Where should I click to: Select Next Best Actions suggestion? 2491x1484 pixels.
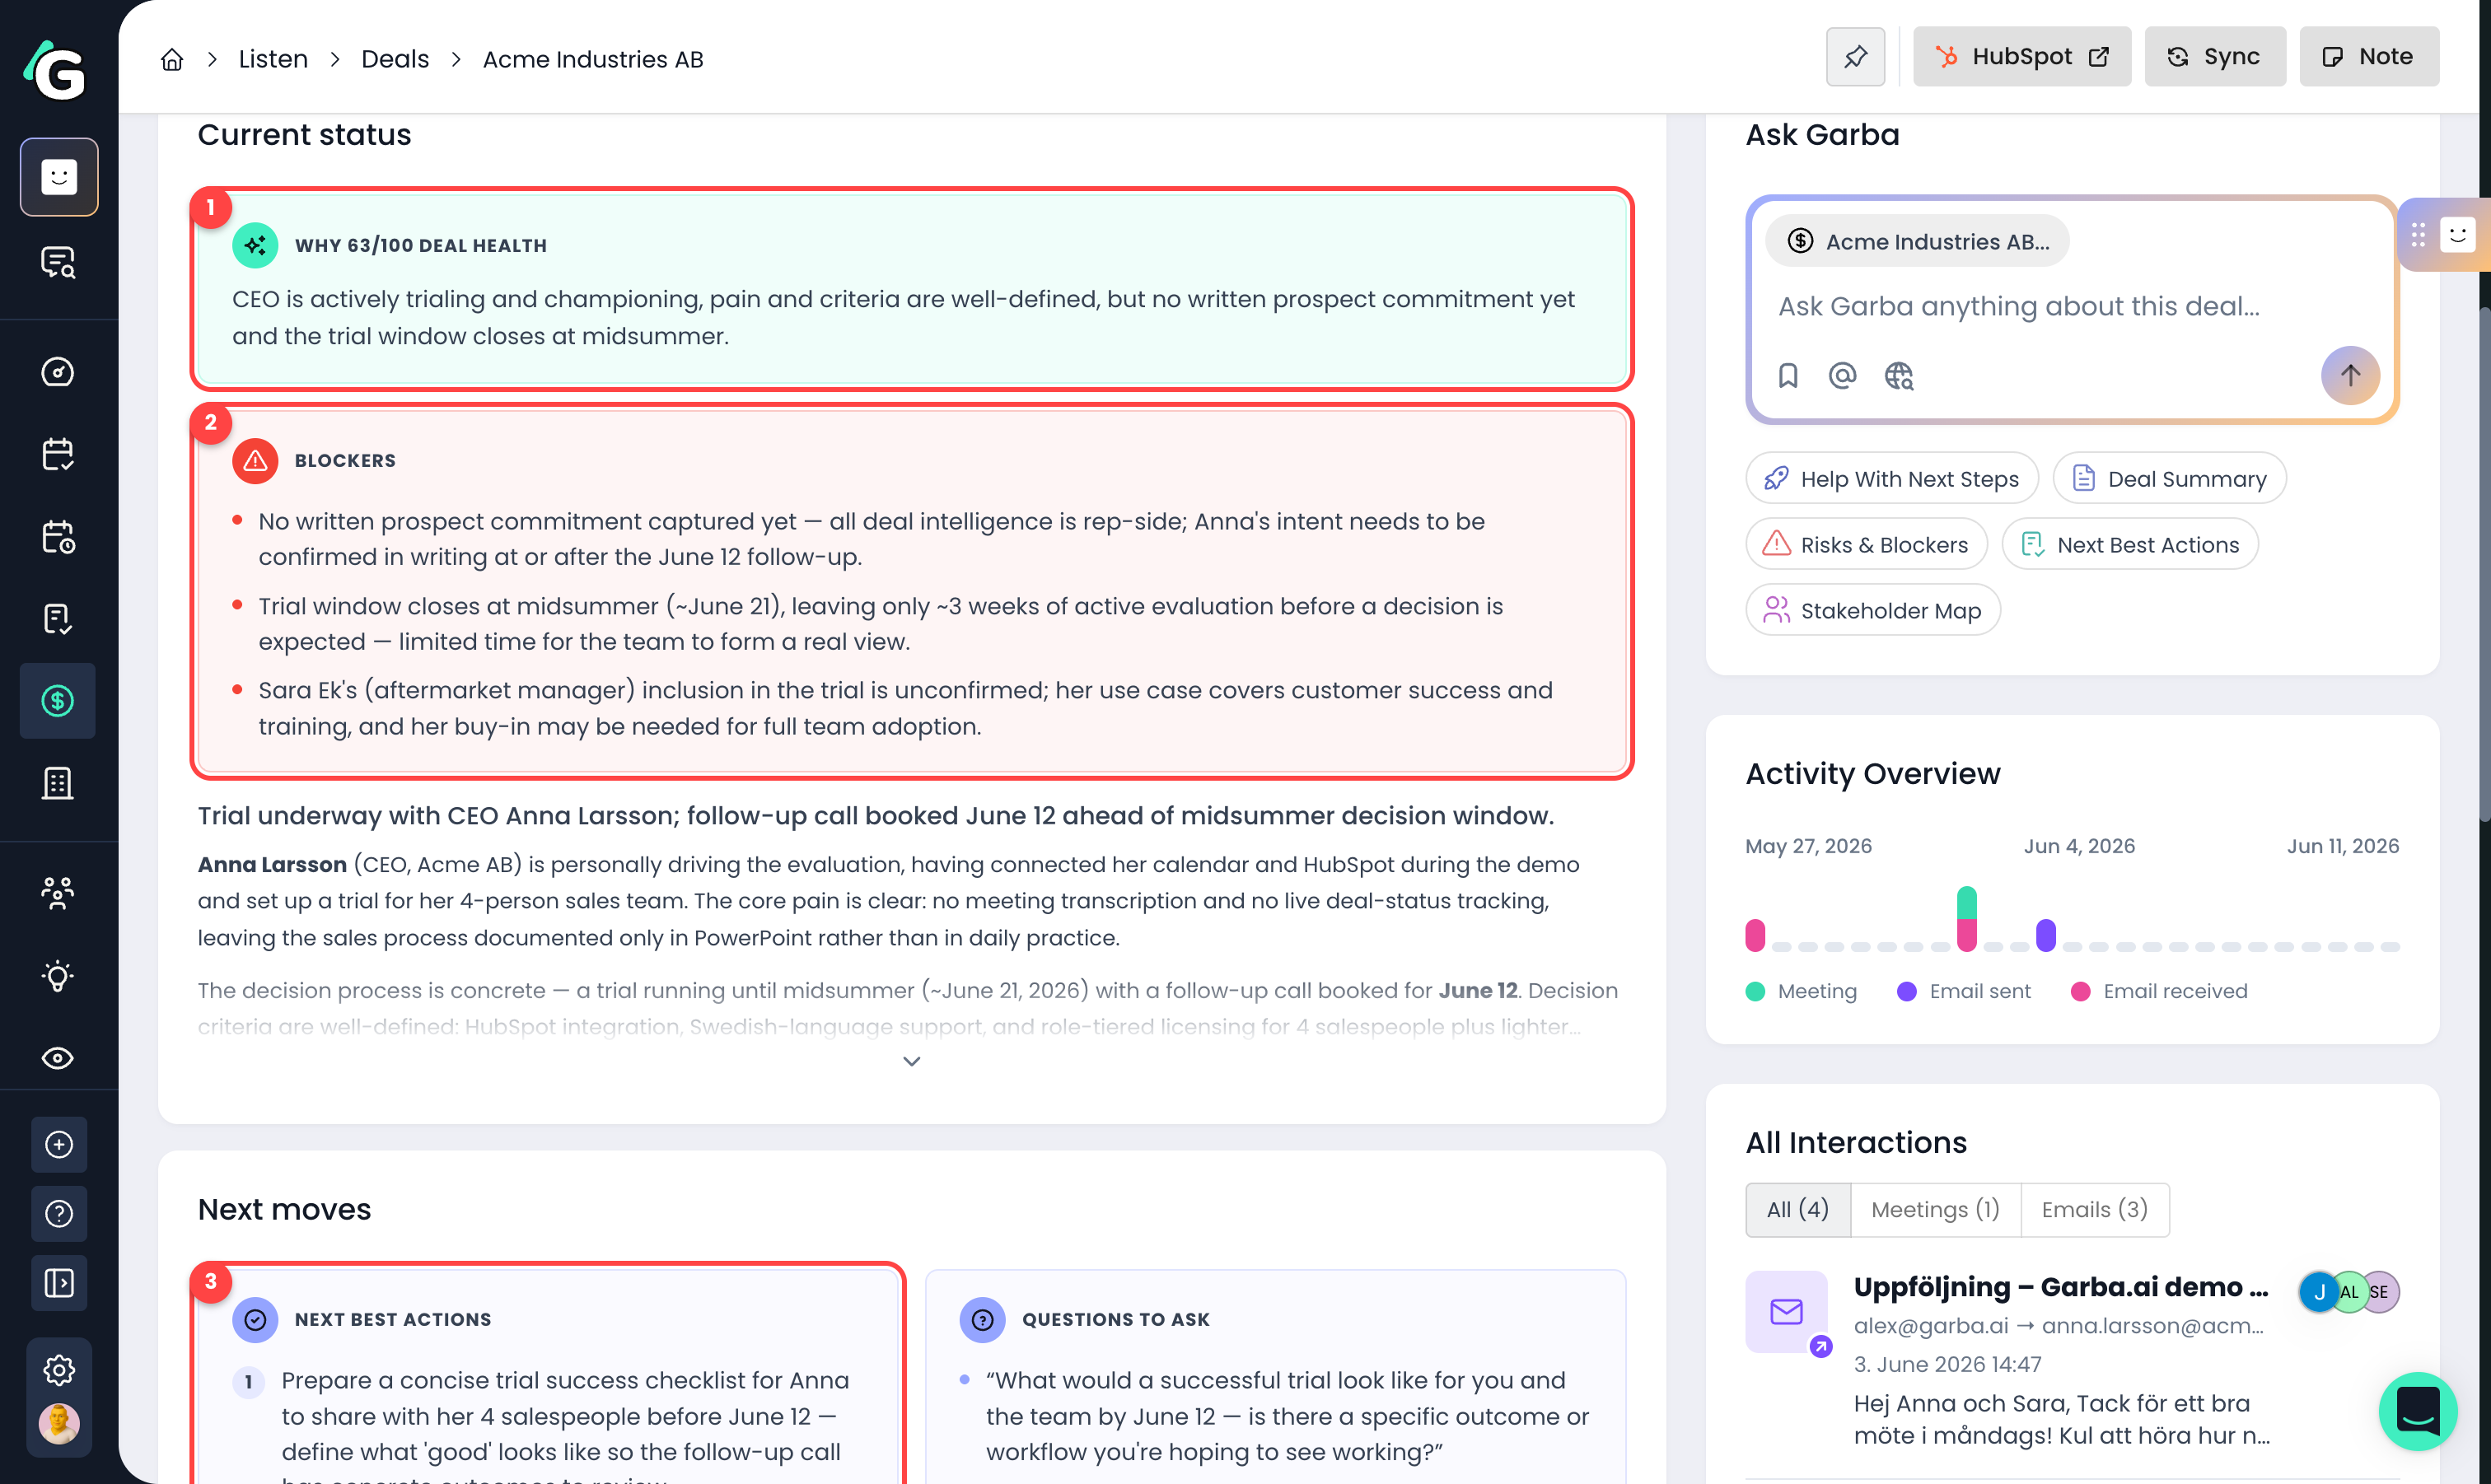2130,545
